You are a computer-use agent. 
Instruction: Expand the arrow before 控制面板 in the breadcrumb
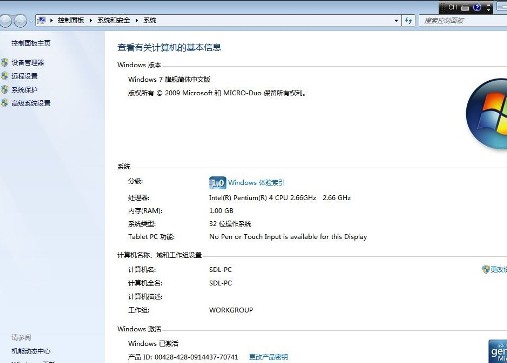51,20
